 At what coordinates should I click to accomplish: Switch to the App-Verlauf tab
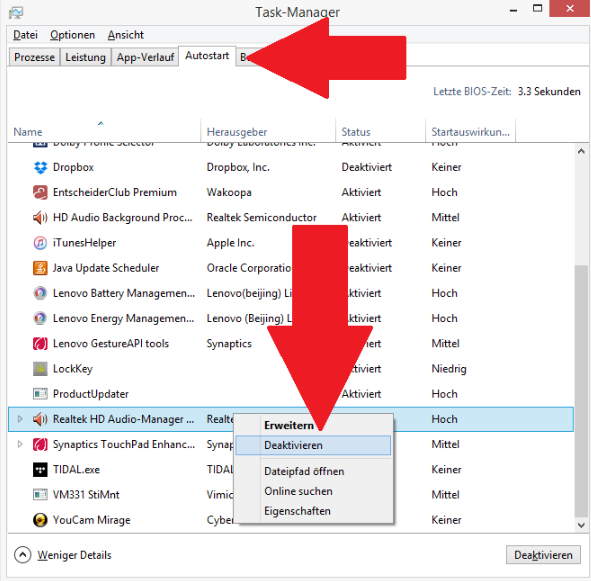coord(145,57)
